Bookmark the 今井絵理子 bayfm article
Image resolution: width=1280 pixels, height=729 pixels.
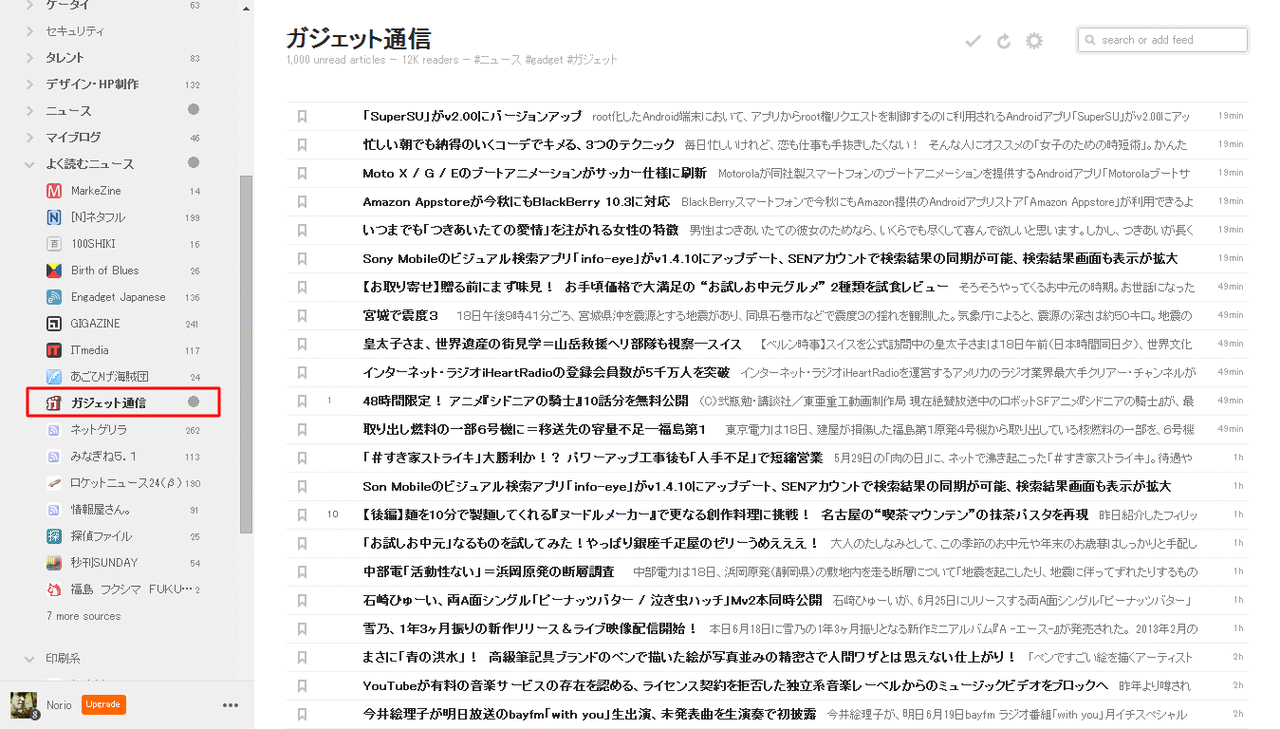point(302,714)
